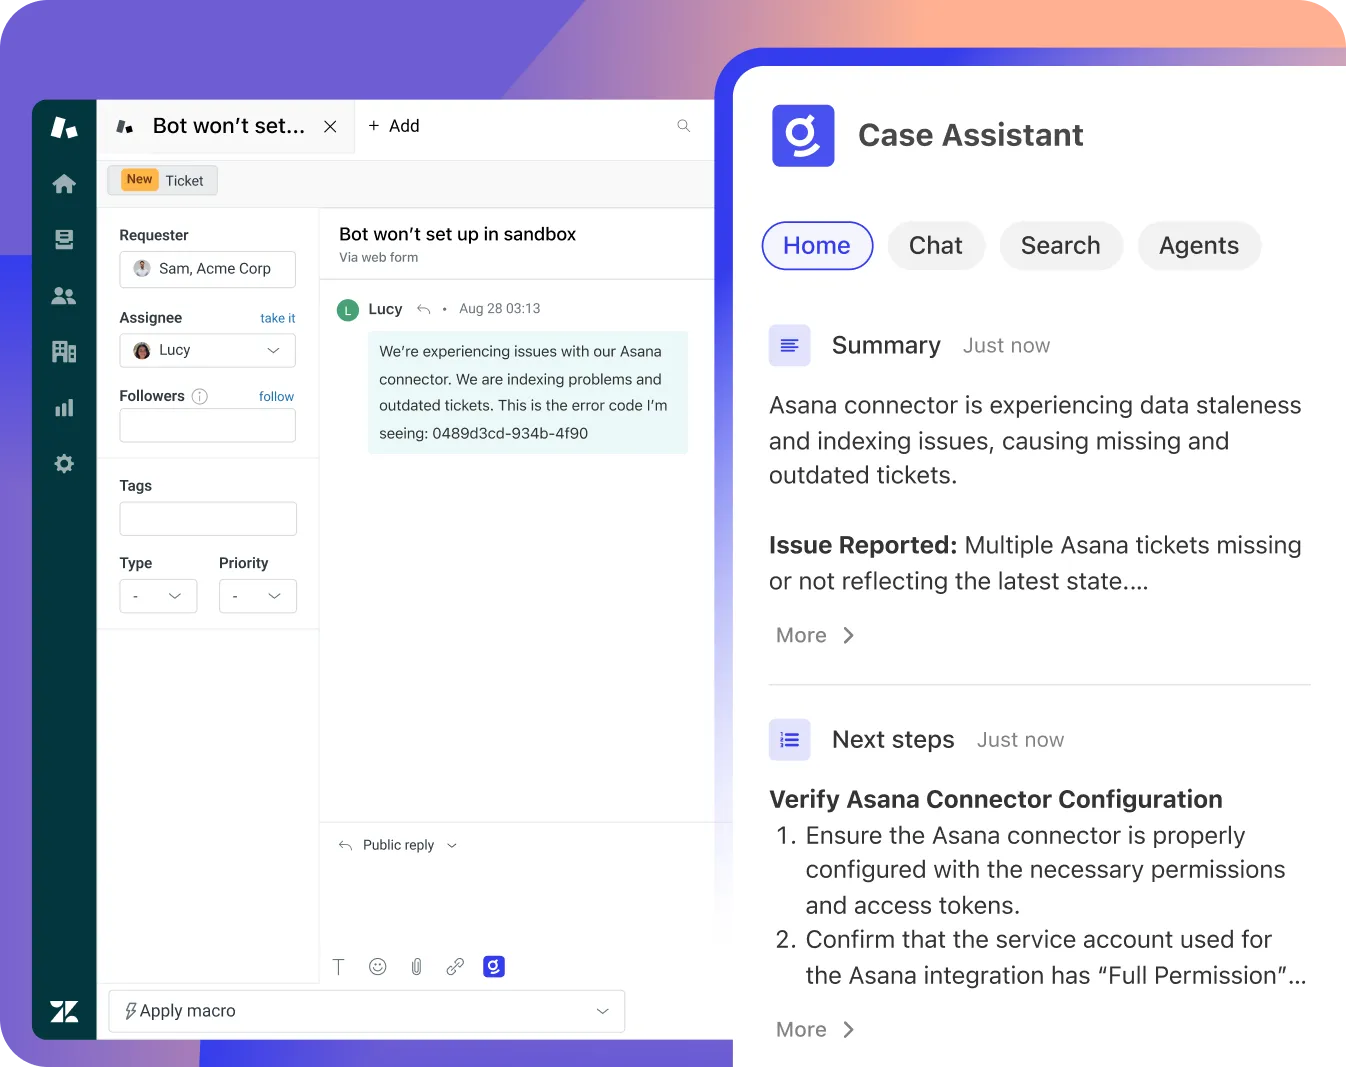Click Lucy's green avatar in the conversation
Viewport: 1346px width, 1067px height.
point(348,310)
